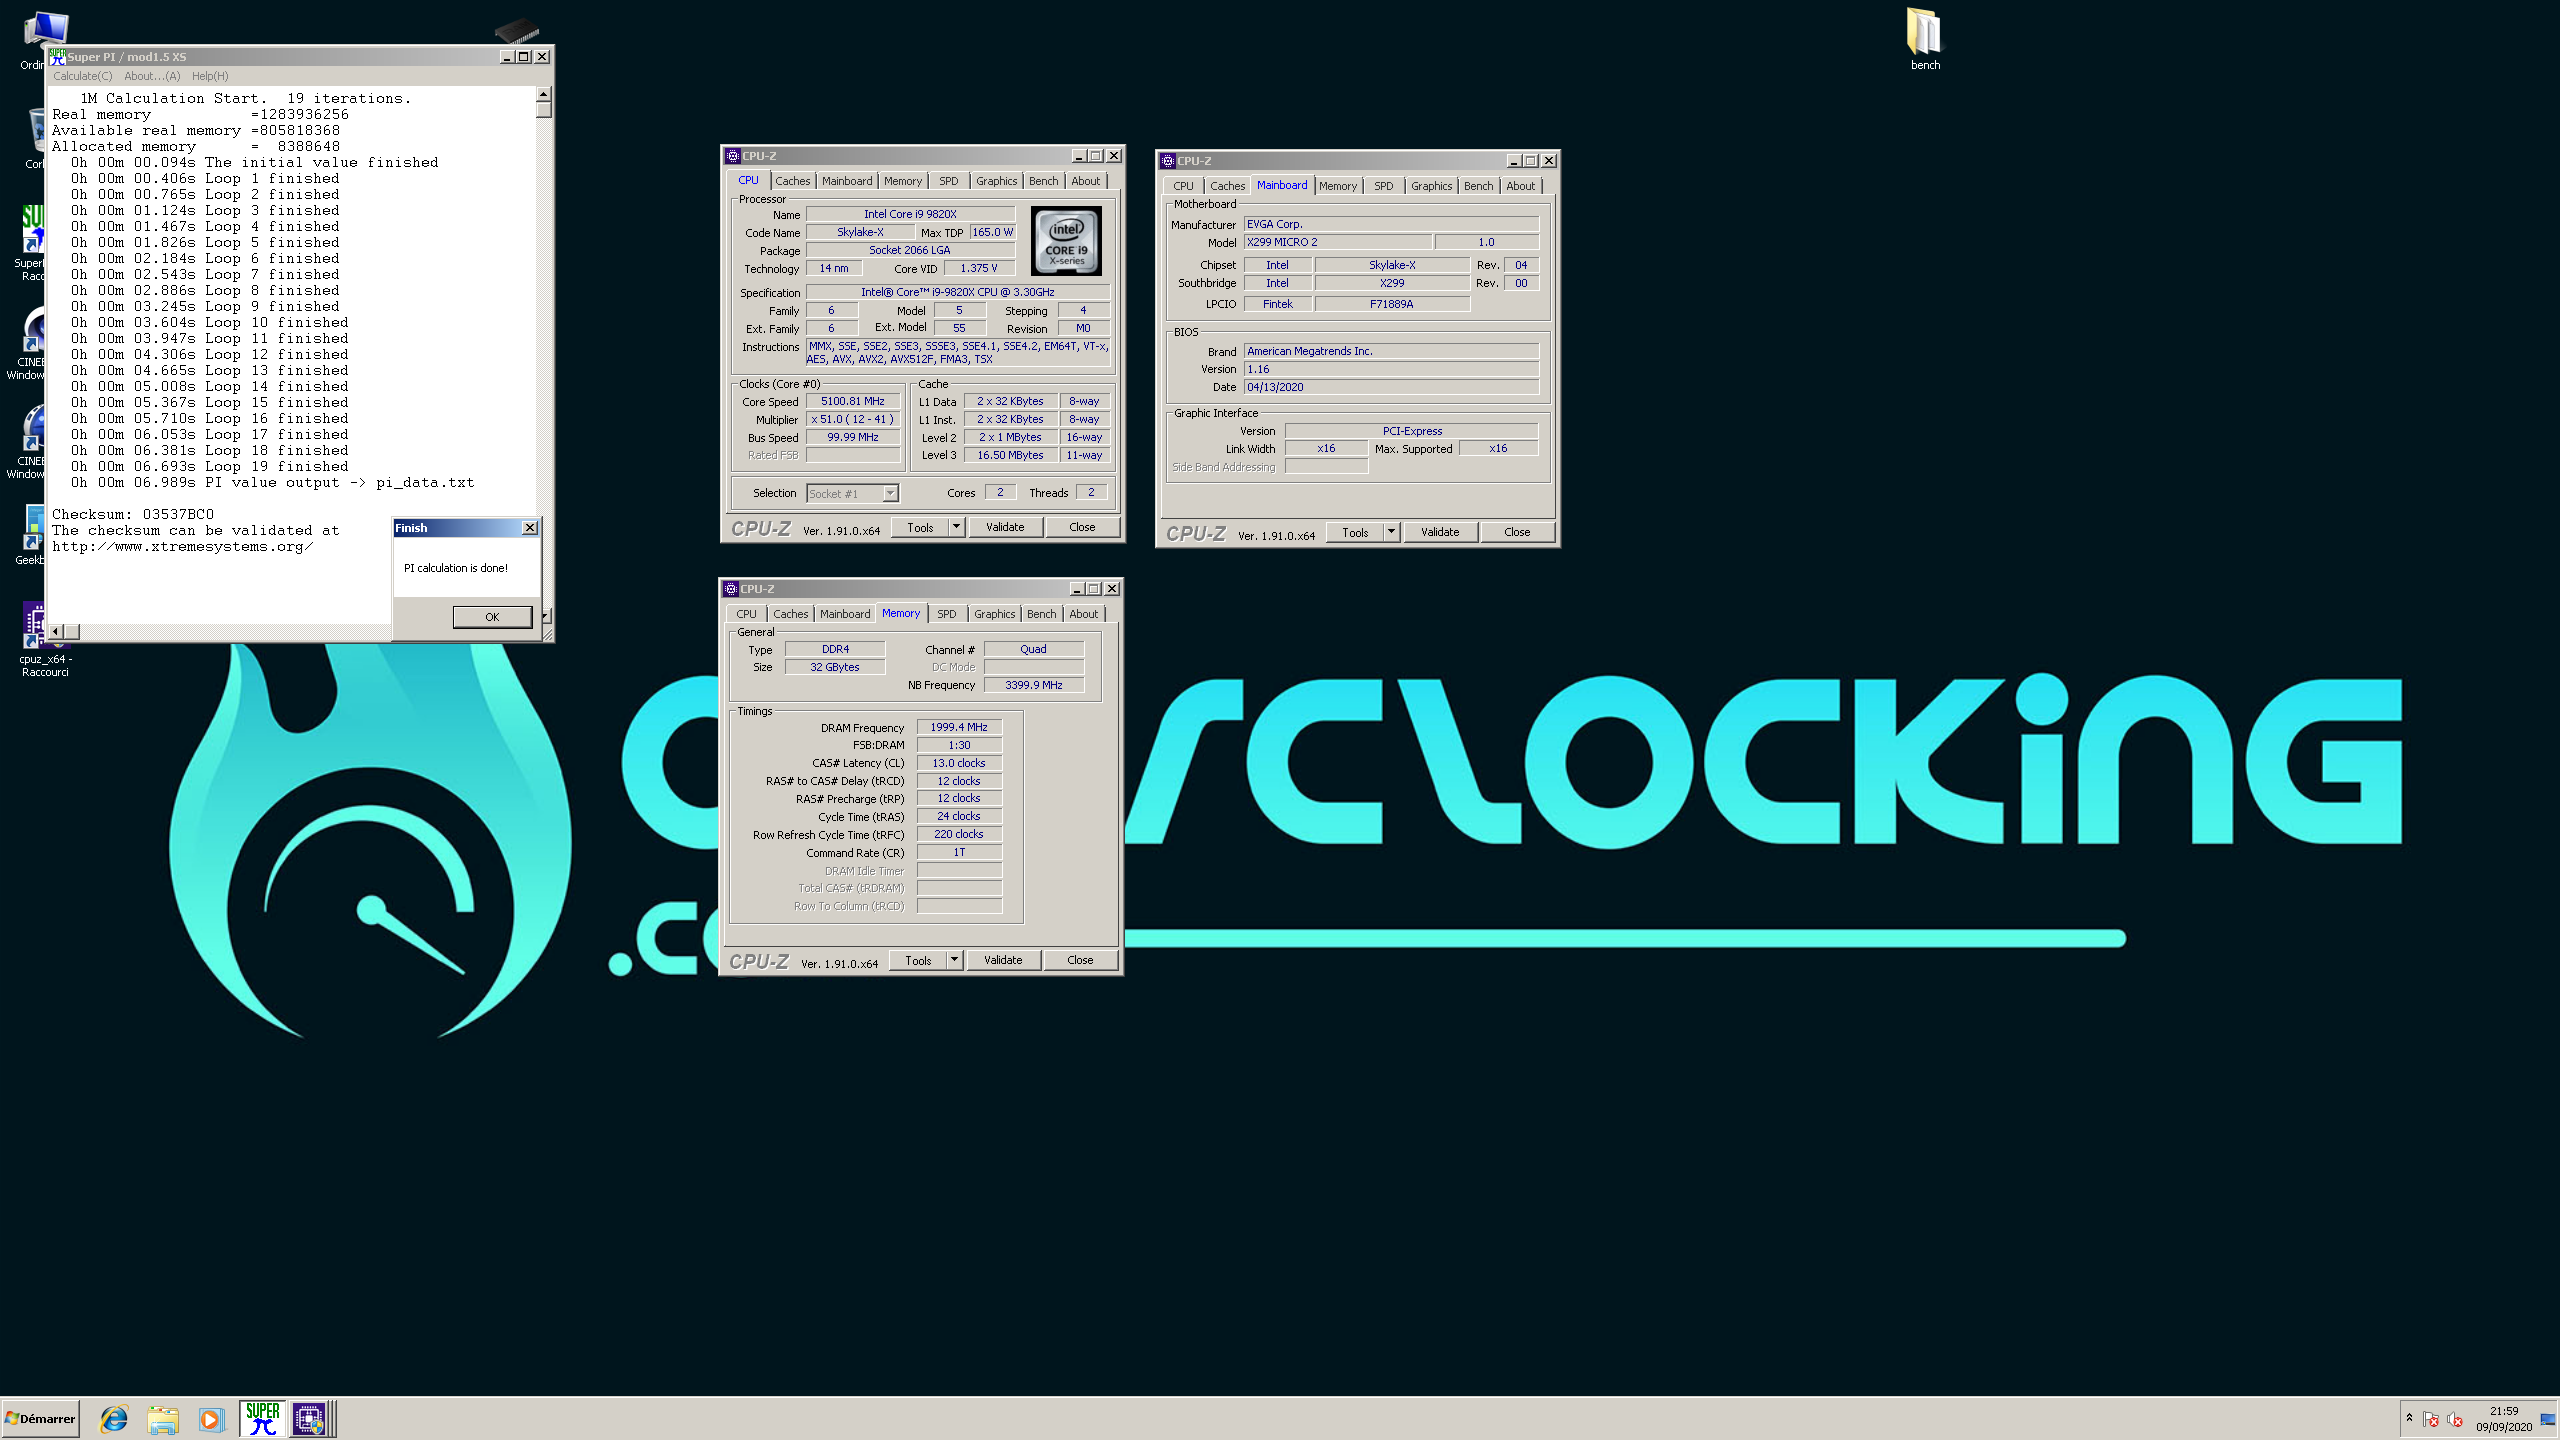Click the Démarrer start button
The image size is (2560, 1440).
[40, 1419]
